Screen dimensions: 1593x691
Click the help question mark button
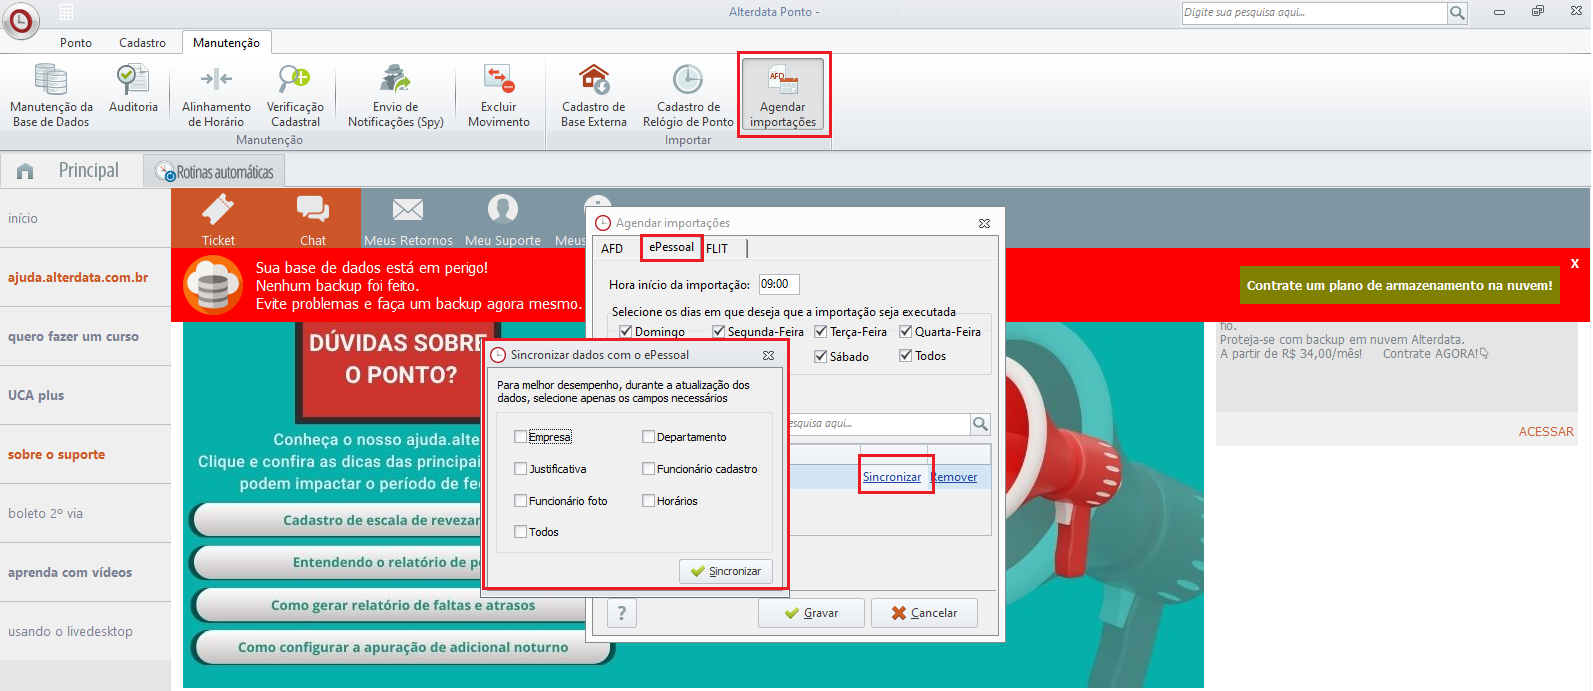click(622, 613)
